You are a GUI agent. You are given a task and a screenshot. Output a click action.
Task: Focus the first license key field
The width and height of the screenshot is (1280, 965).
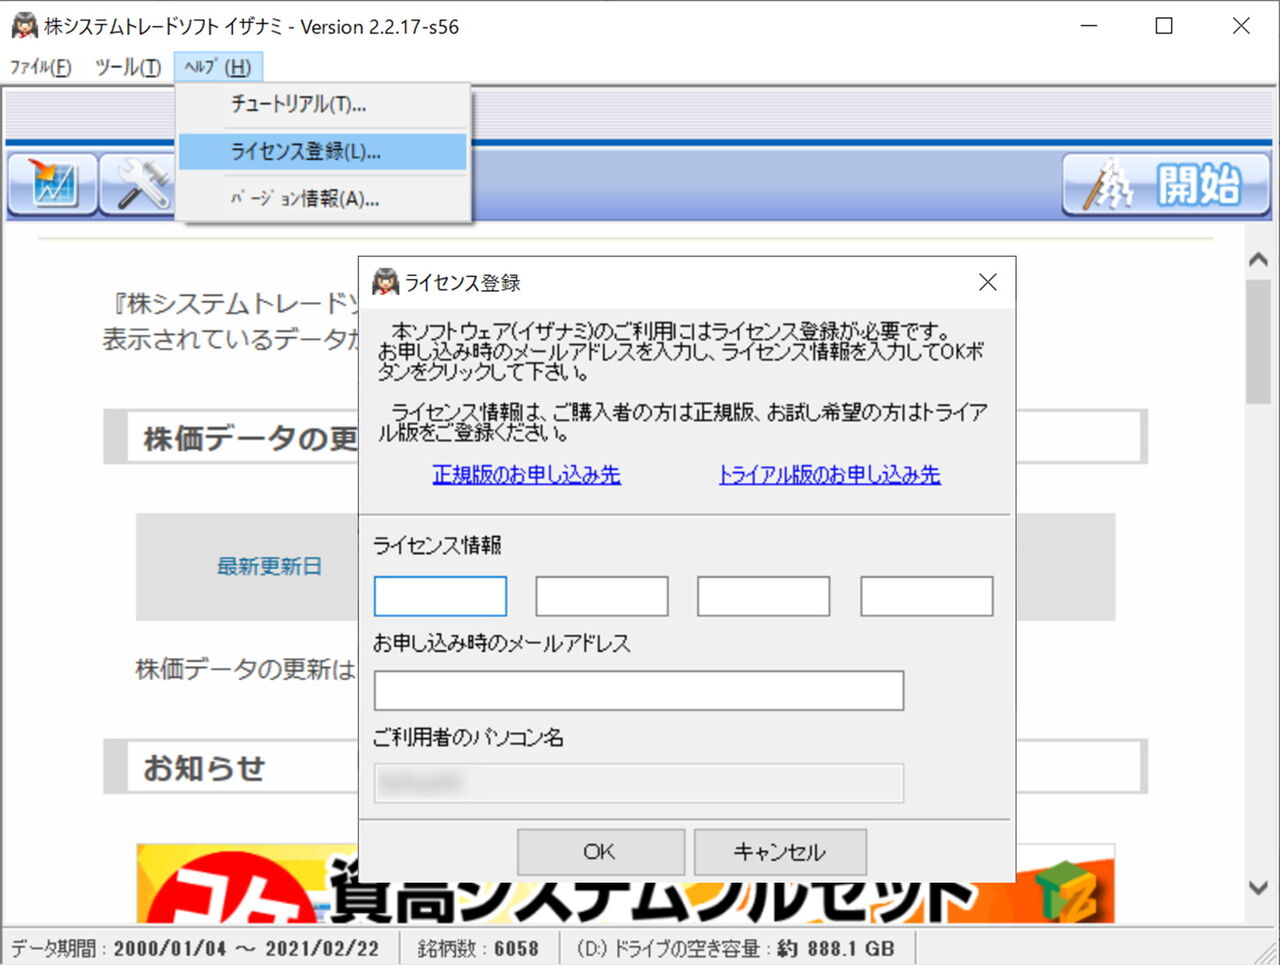[x=440, y=596]
